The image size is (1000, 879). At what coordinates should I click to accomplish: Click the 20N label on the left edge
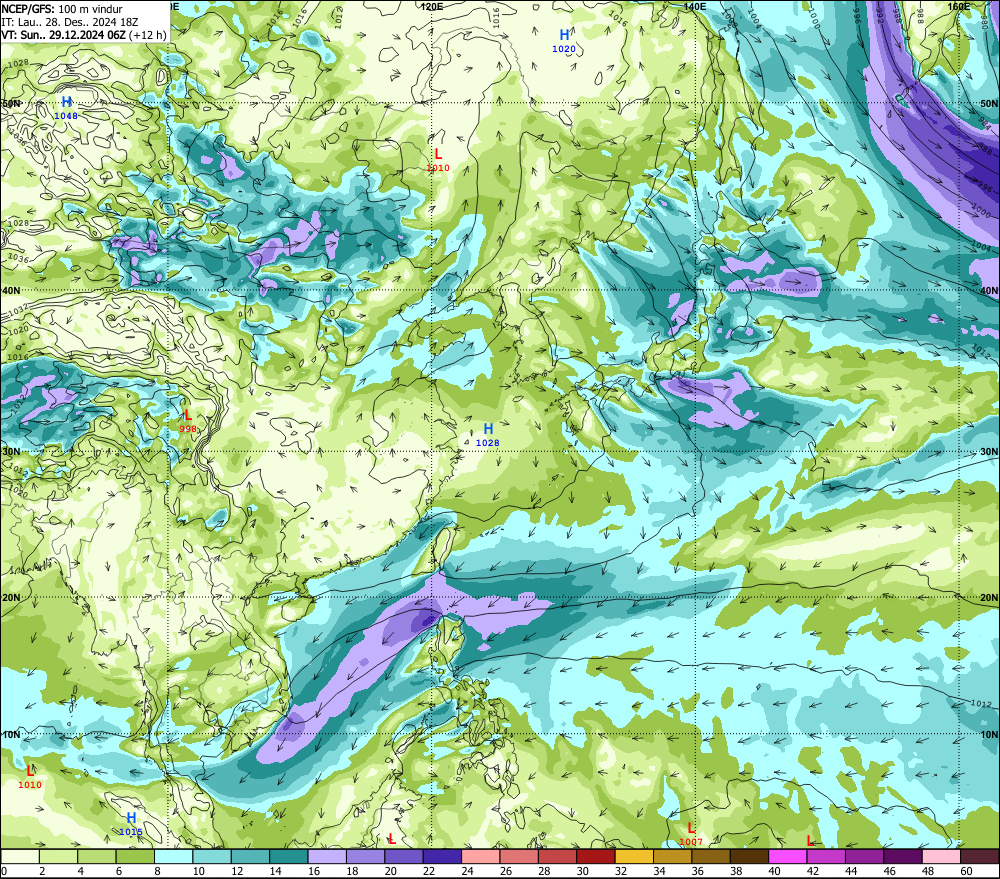(11, 598)
